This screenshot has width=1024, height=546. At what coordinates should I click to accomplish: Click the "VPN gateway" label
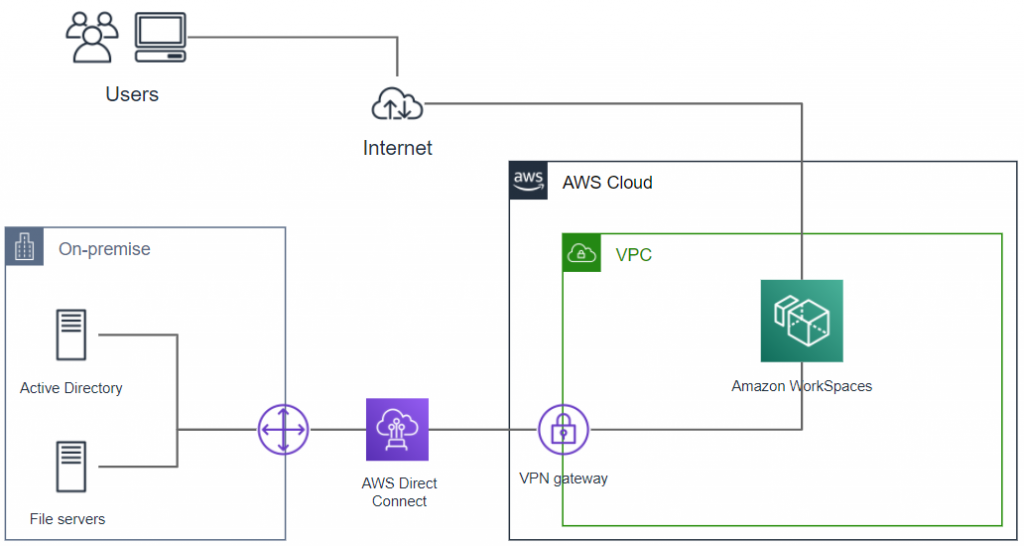(563, 479)
